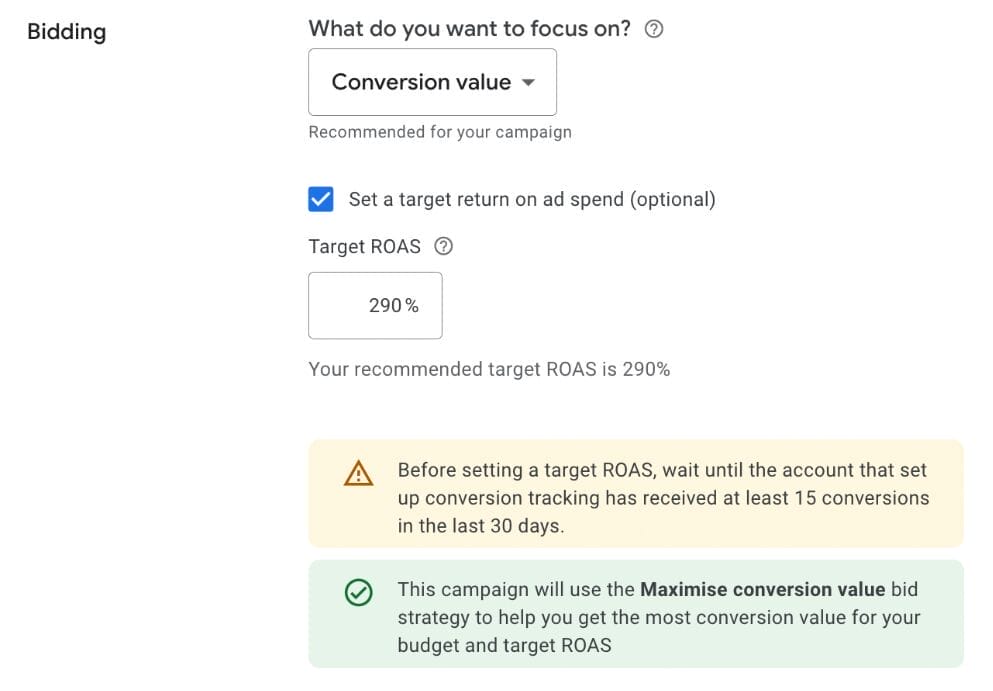
Task: Click inside the 290% Target ROAS field
Action: click(x=375, y=305)
